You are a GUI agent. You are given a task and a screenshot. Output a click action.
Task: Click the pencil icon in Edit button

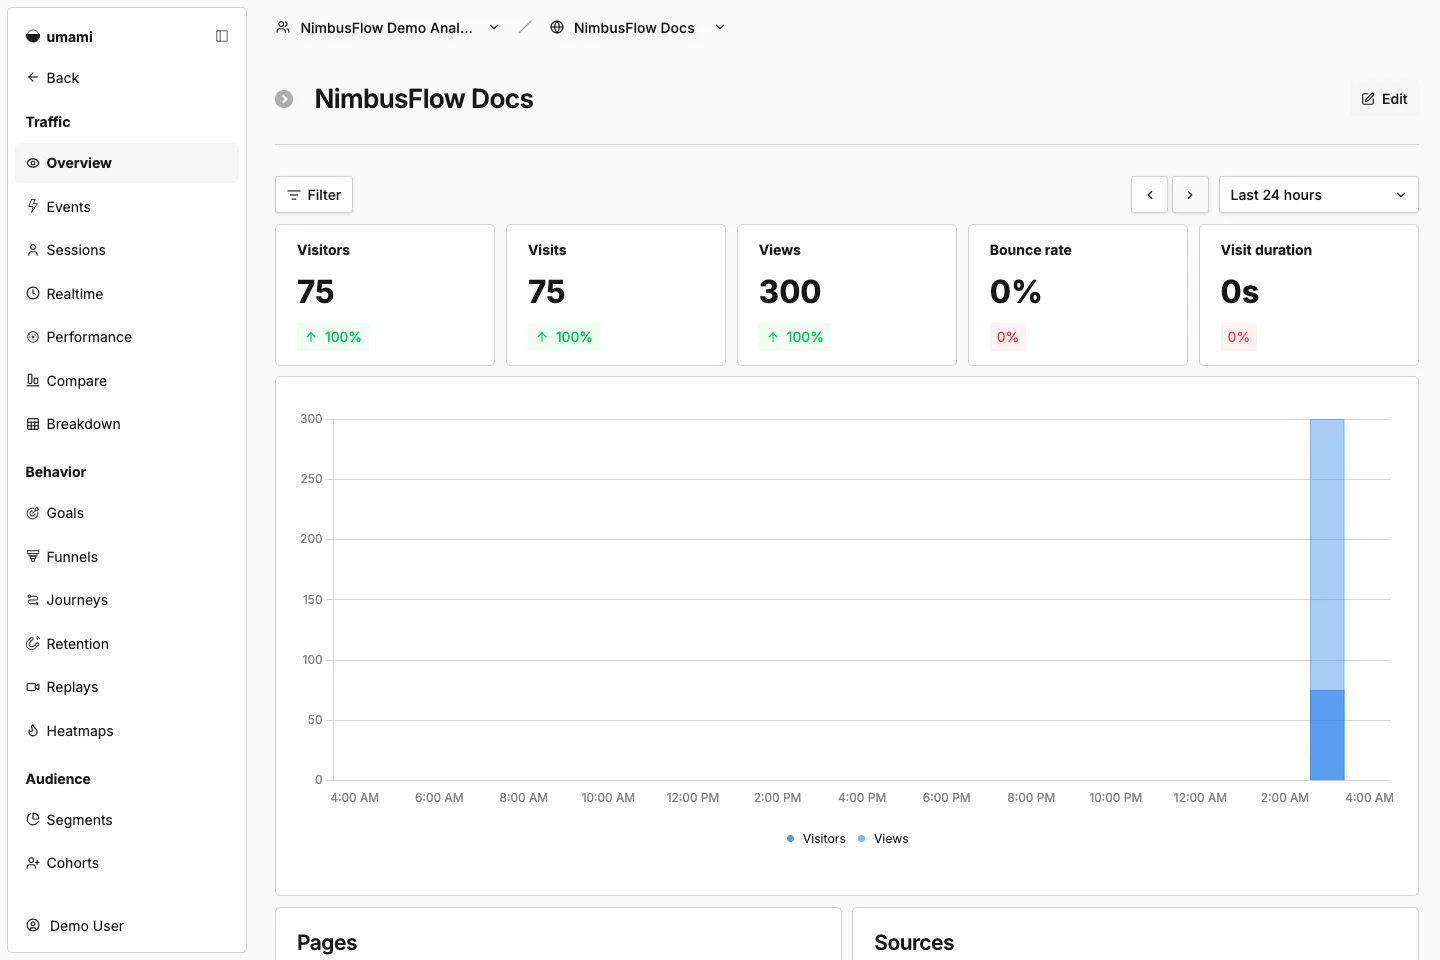point(1368,99)
